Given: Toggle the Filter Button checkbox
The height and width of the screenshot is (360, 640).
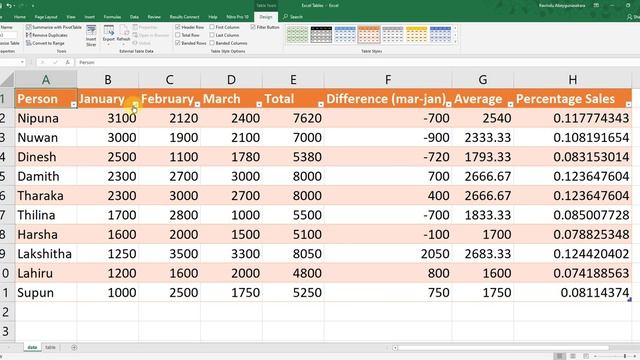Looking at the screenshot, I should 253,27.
